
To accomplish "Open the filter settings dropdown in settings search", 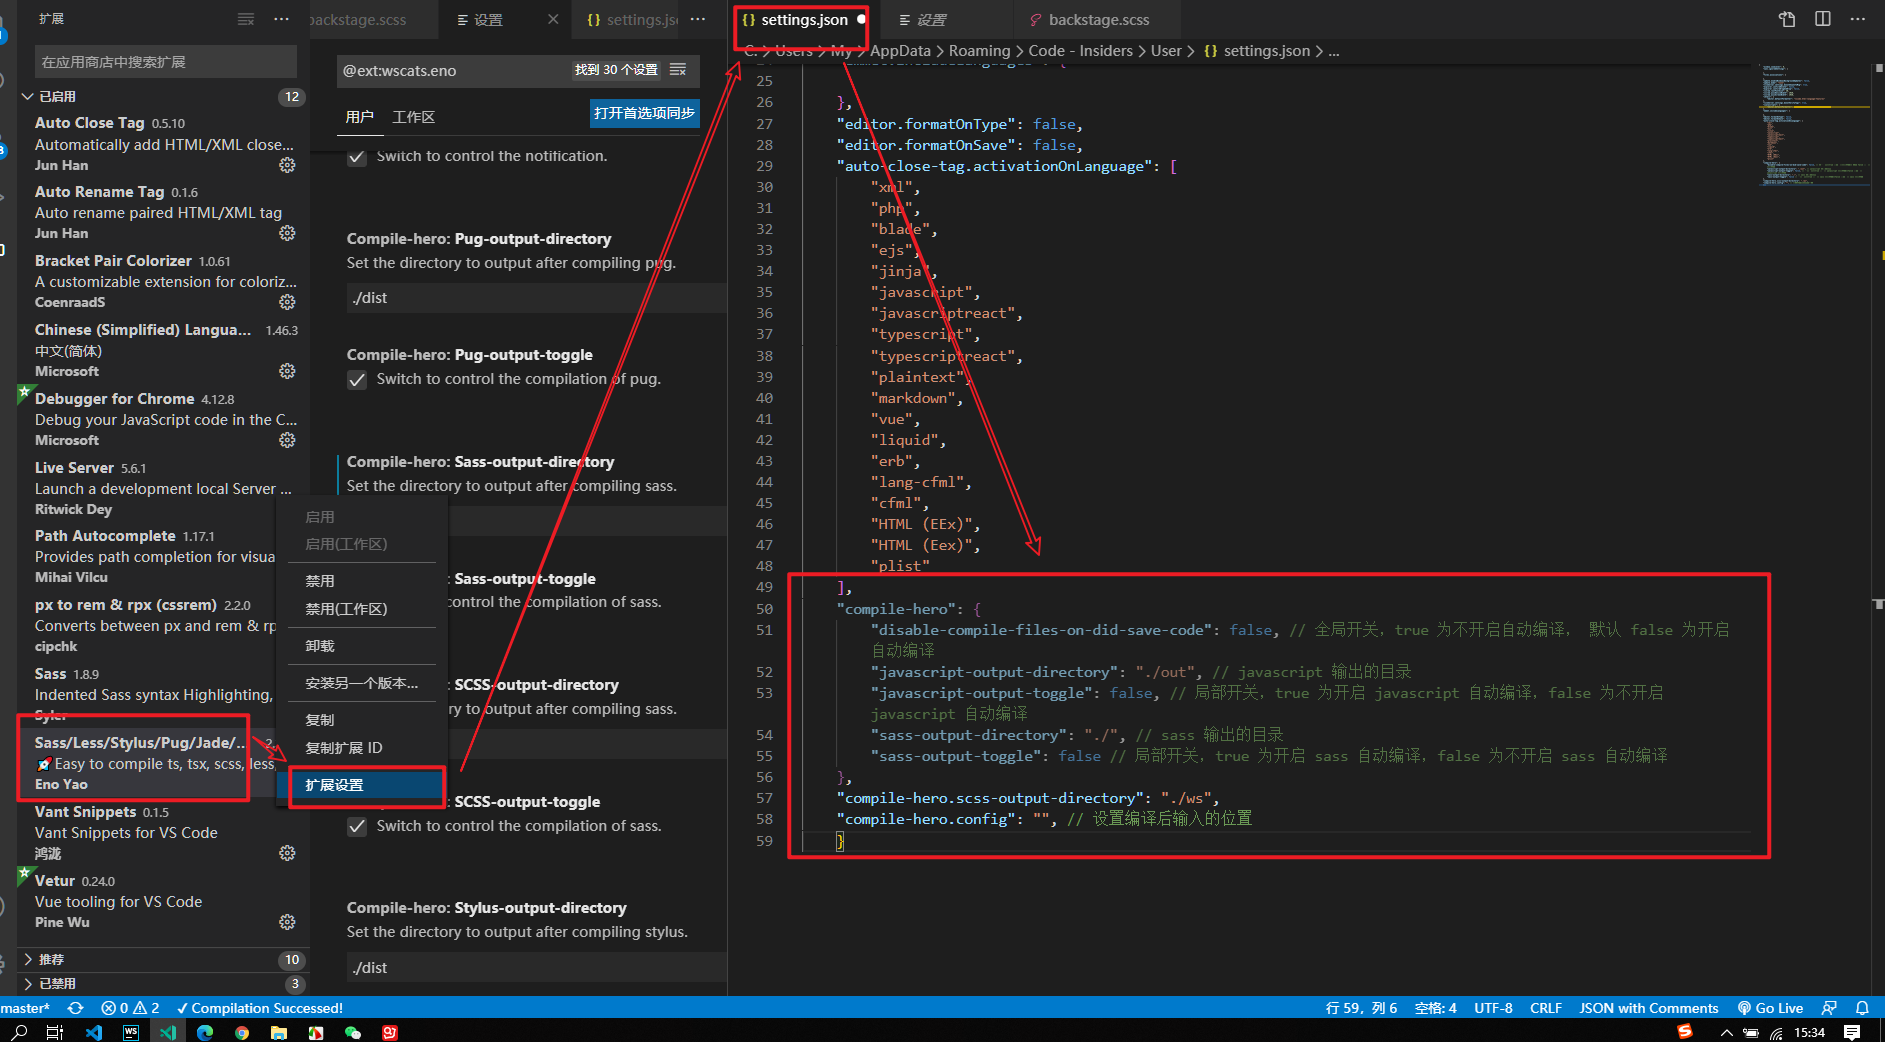I will tap(677, 70).
